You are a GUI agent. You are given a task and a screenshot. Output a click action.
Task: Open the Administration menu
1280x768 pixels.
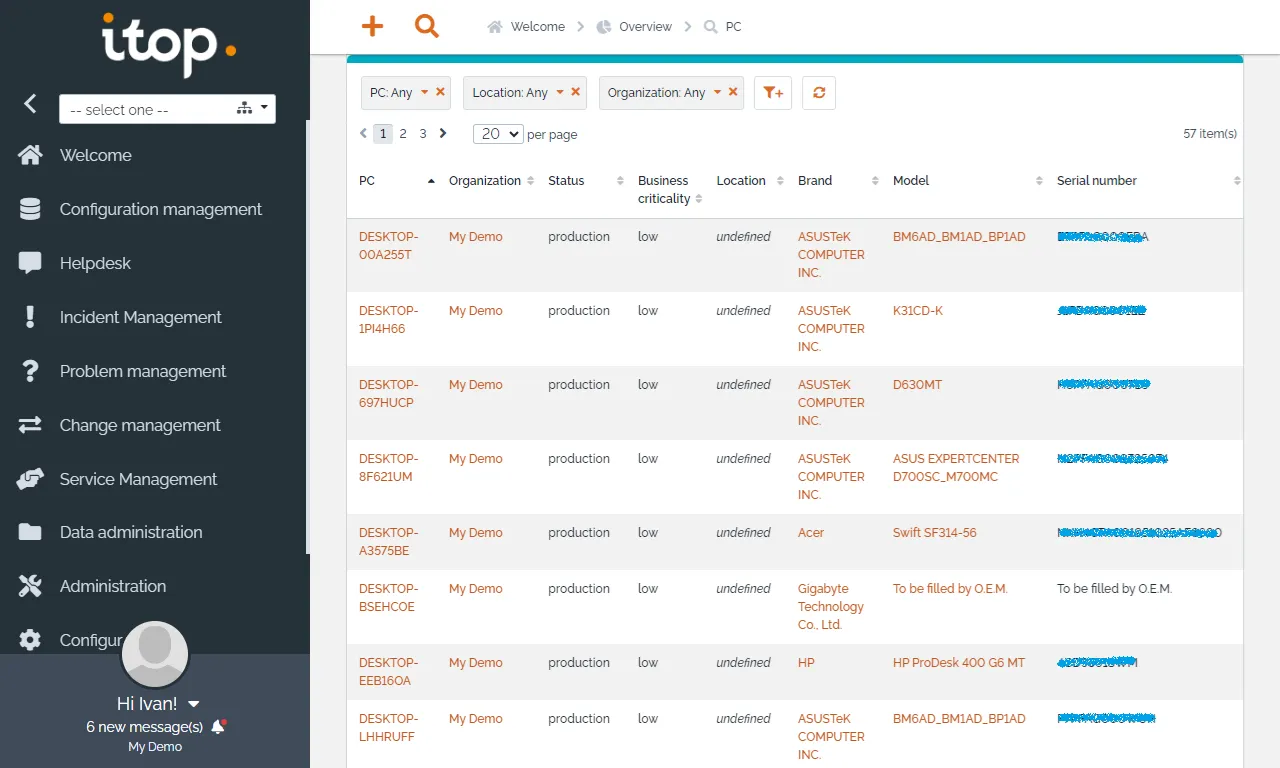pyautogui.click(x=113, y=586)
